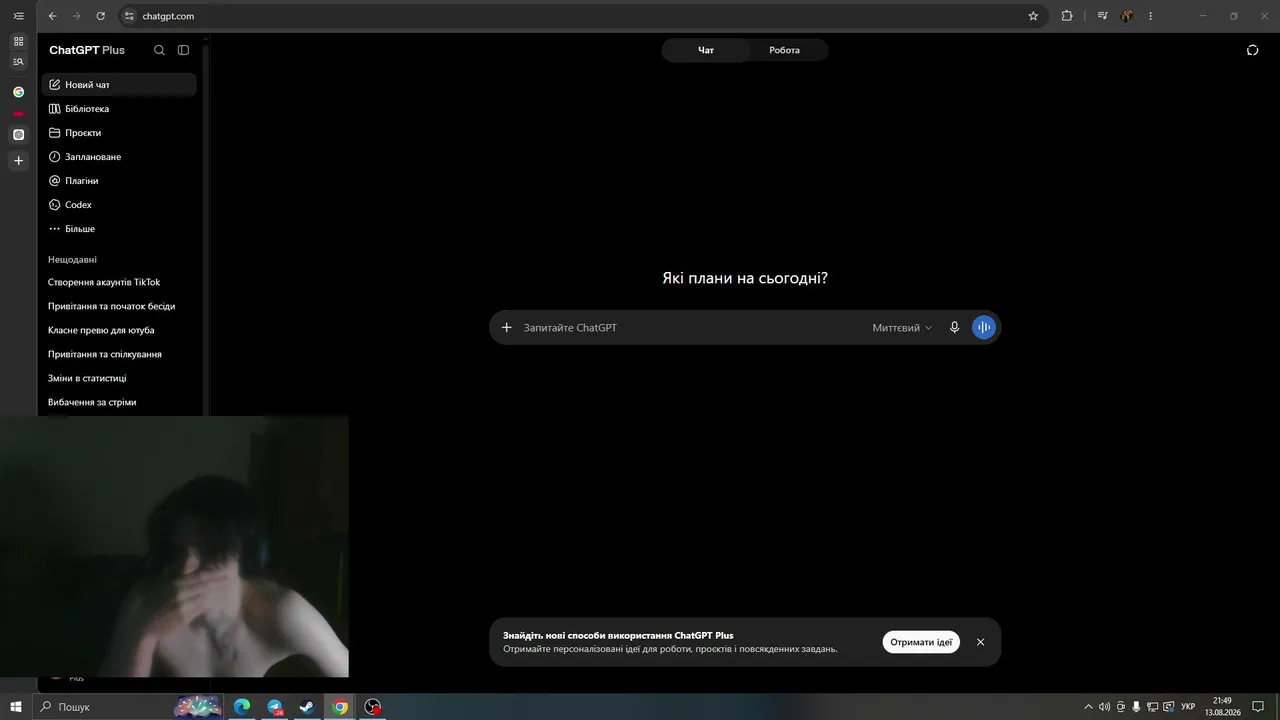1280x720 pixels.
Task: Go forward in the browser
Action: tap(76, 16)
